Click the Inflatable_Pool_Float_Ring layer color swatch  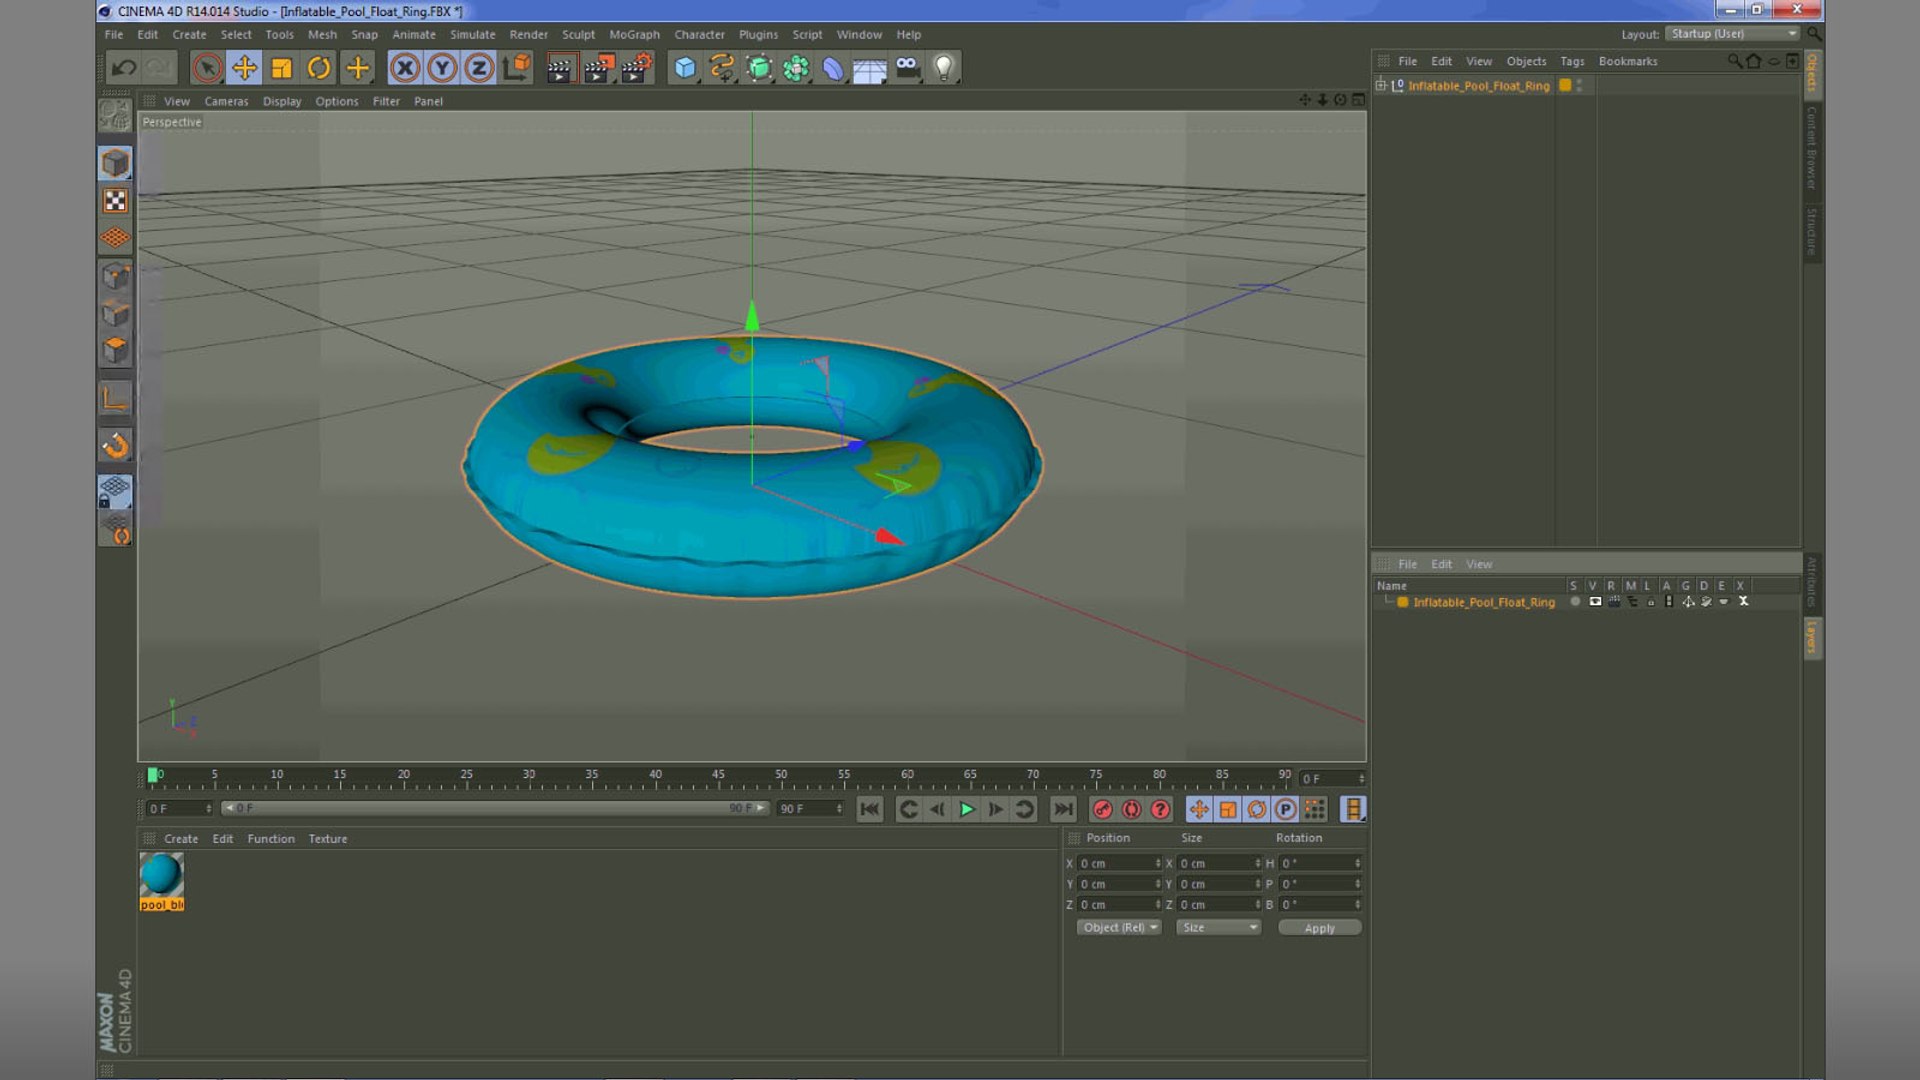click(x=1403, y=602)
